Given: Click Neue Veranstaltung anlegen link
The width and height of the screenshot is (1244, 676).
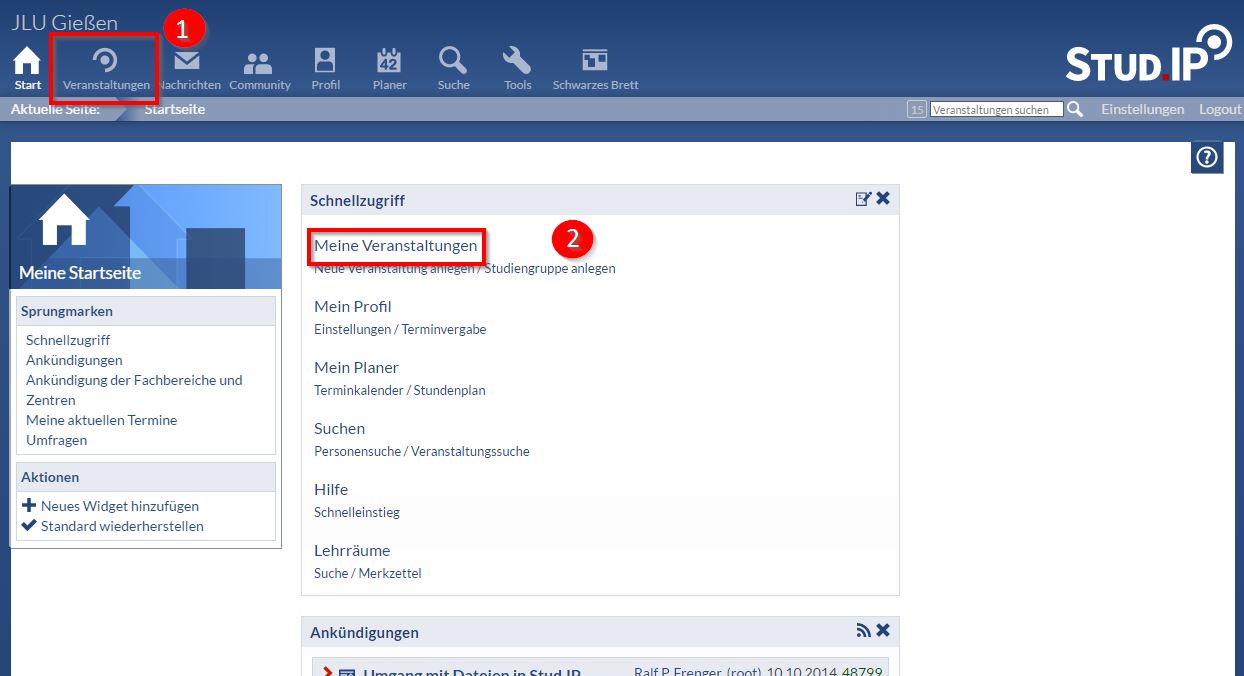Looking at the screenshot, I should click(394, 268).
